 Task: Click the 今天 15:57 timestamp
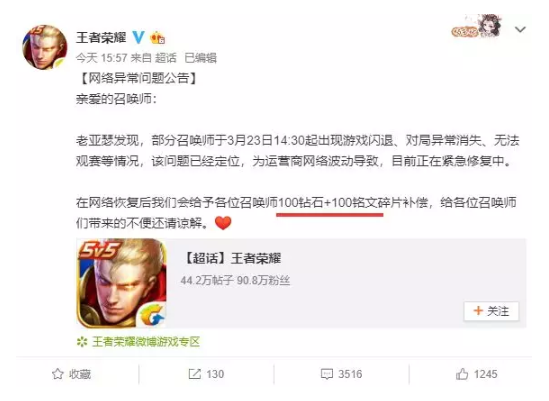click(102, 58)
